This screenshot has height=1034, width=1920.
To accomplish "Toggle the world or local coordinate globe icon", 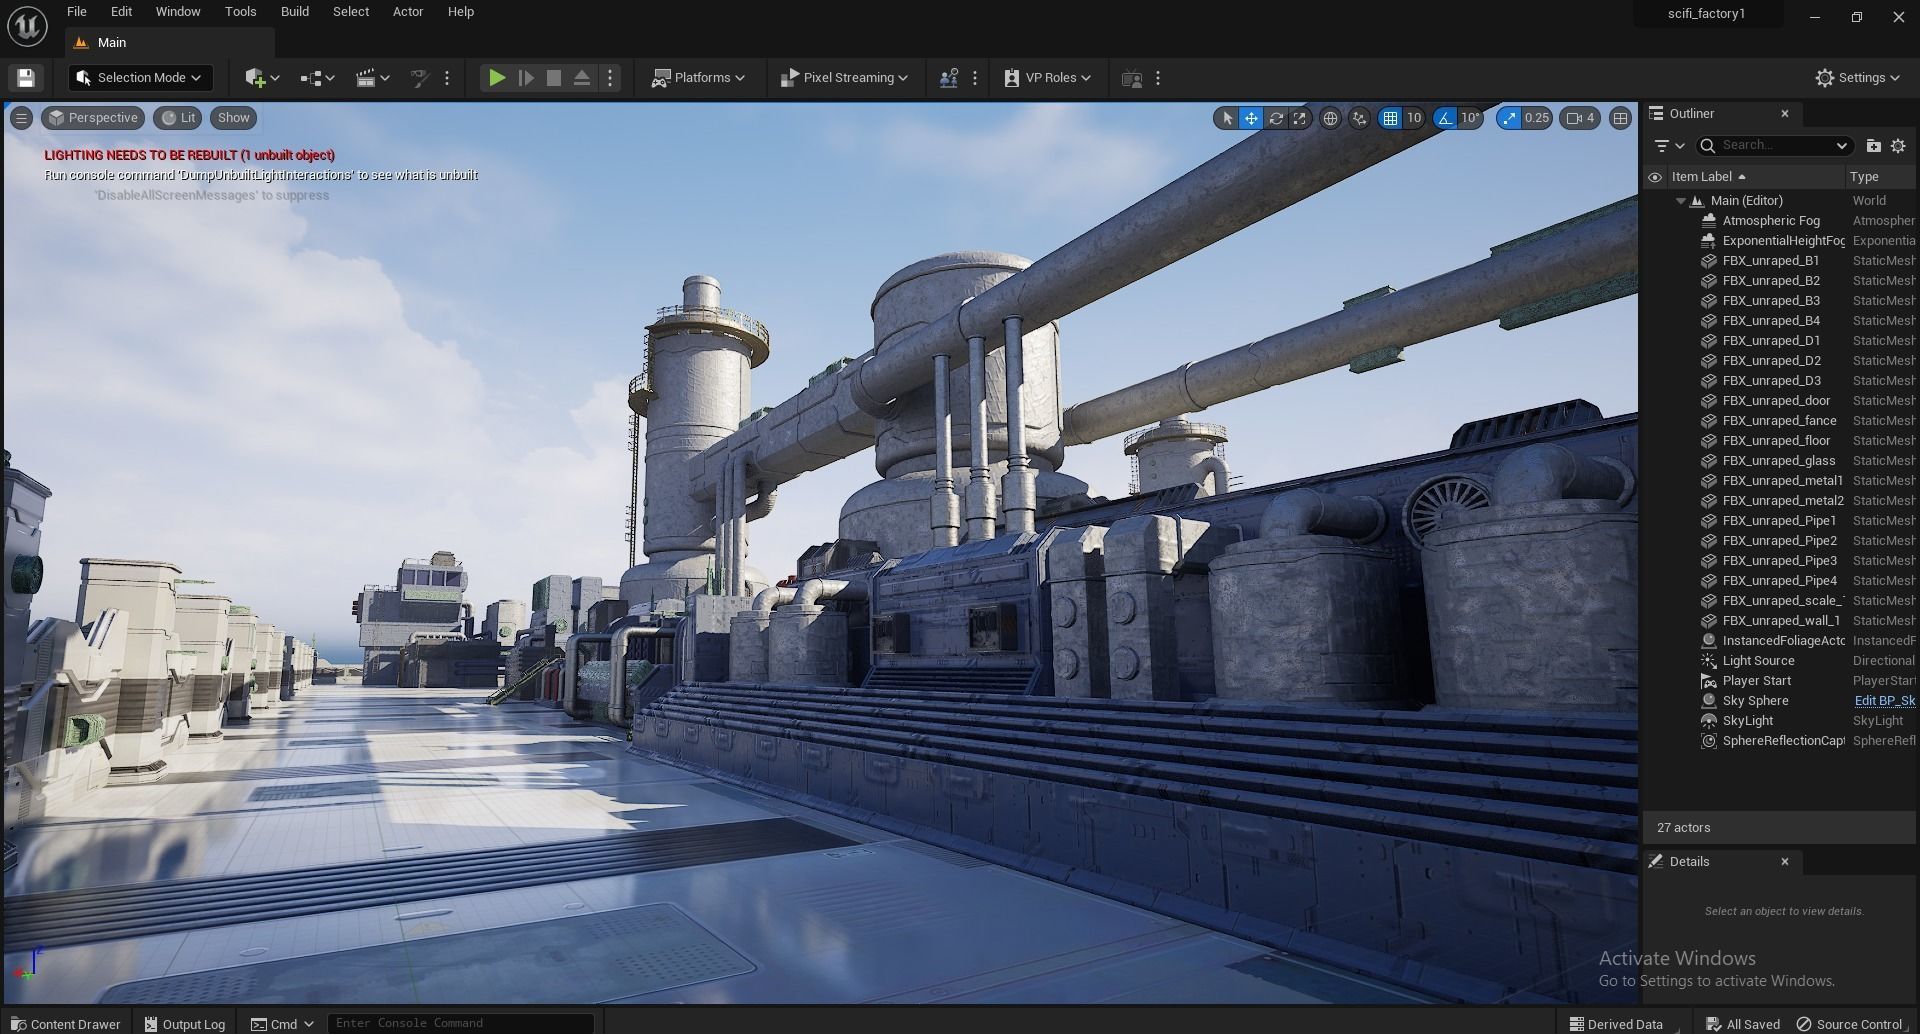I will tap(1330, 118).
